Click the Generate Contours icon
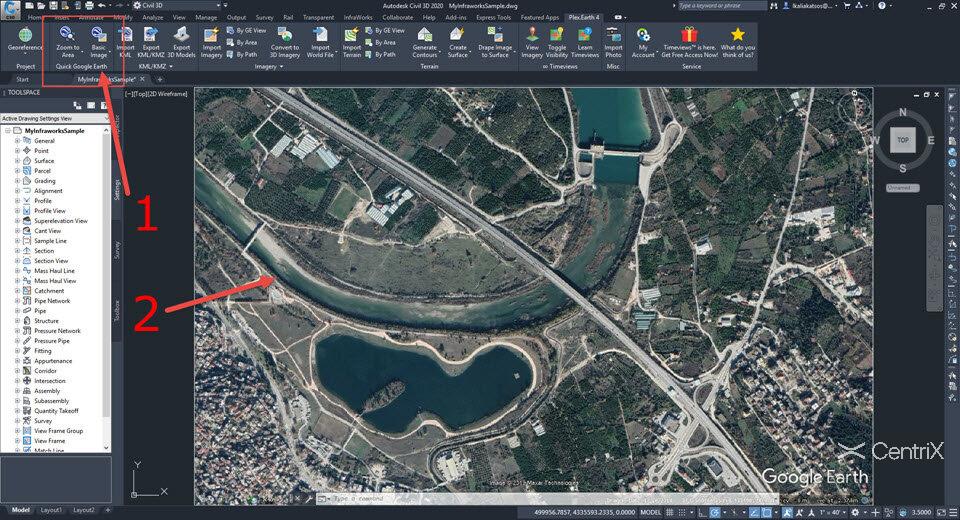 coord(424,38)
